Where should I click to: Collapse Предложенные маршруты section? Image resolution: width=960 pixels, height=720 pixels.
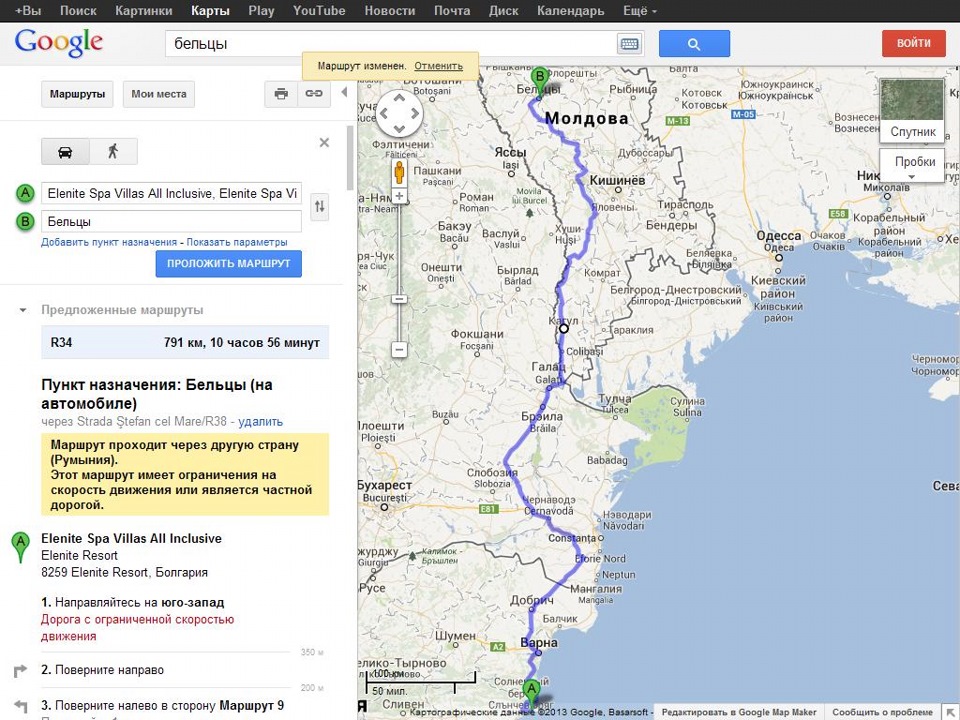(x=23, y=310)
